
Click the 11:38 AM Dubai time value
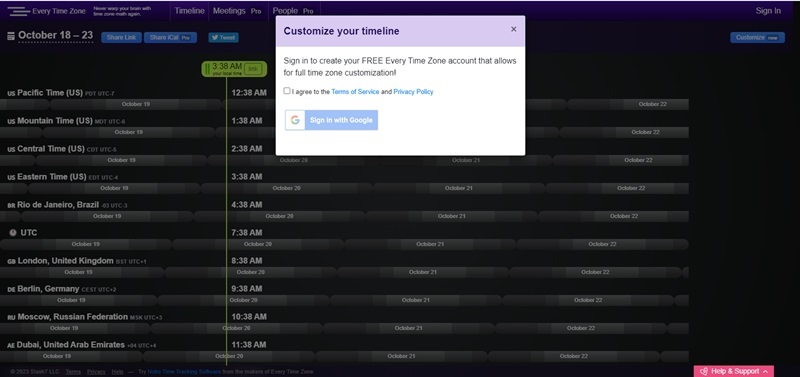pyautogui.click(x=248, y=345)
